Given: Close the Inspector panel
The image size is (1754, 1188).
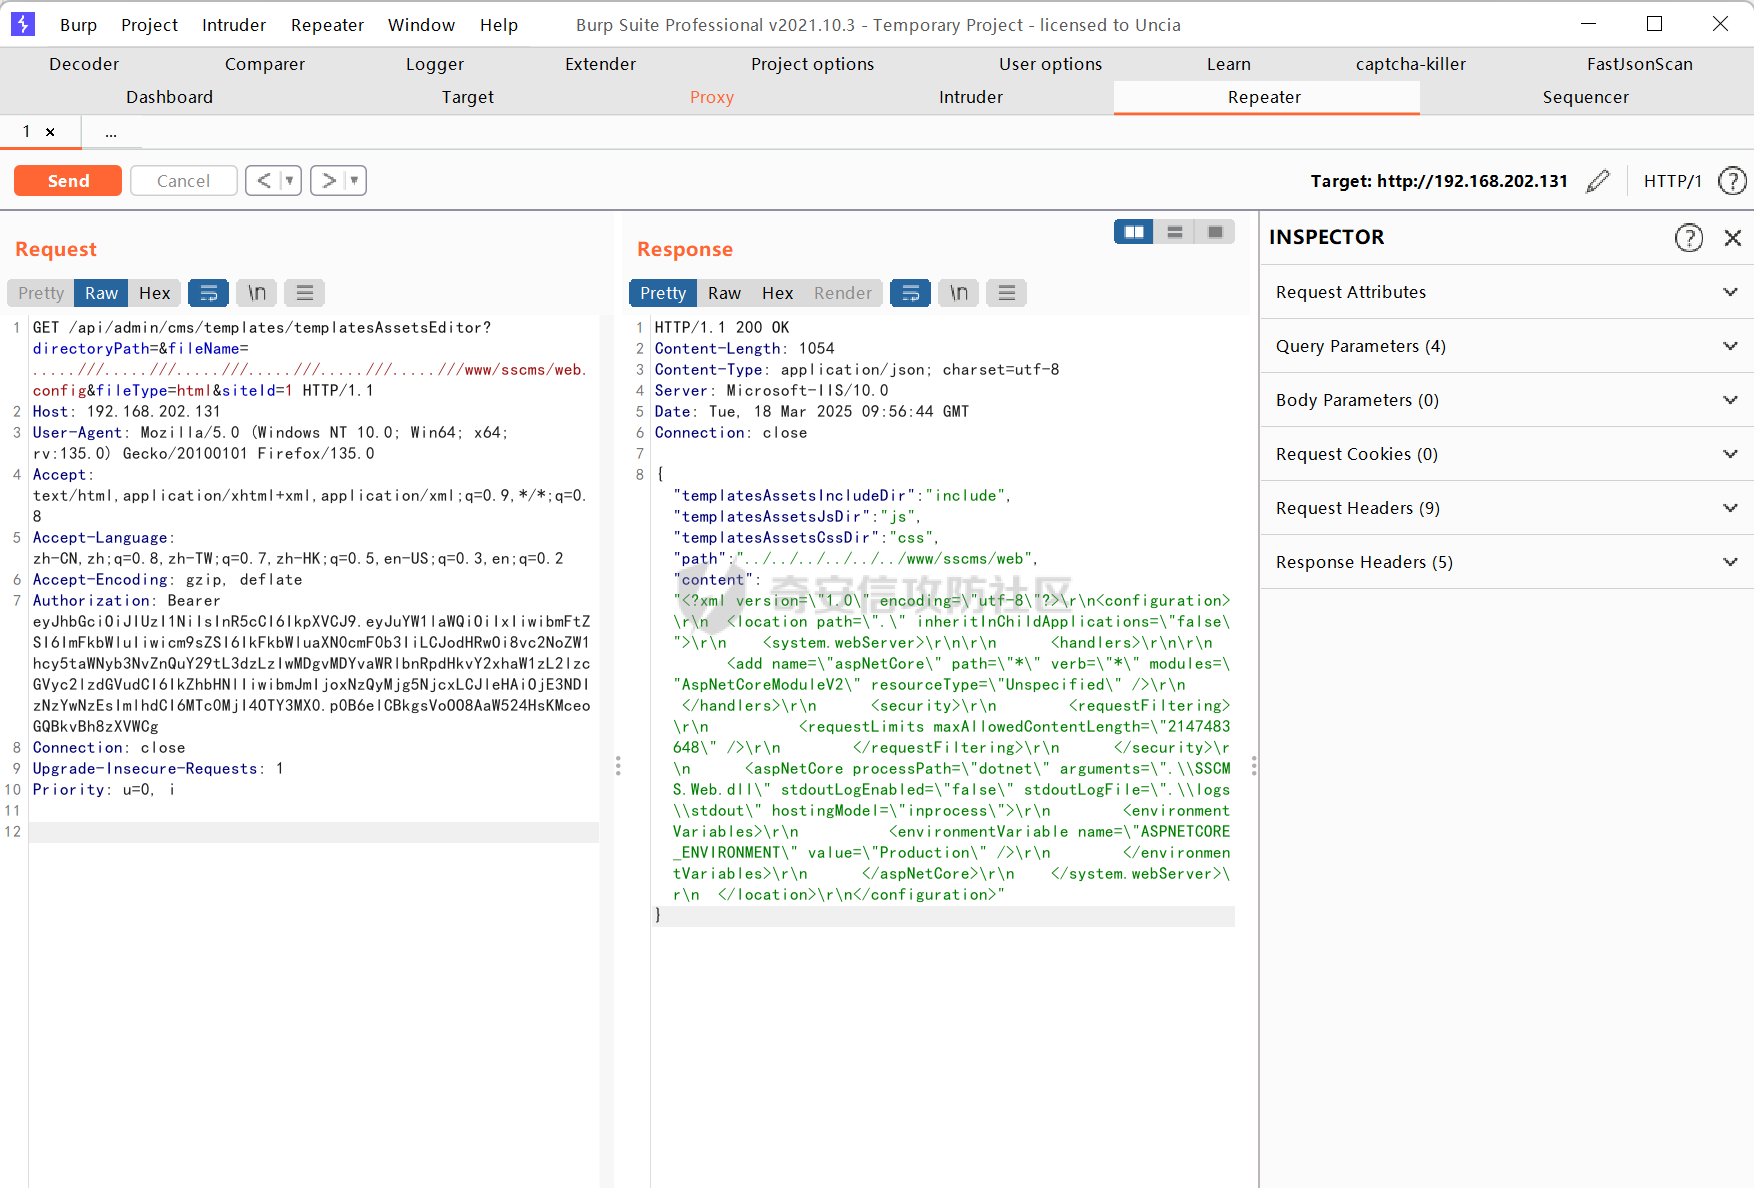Looking at the screenshot, I should point(1733,237).
